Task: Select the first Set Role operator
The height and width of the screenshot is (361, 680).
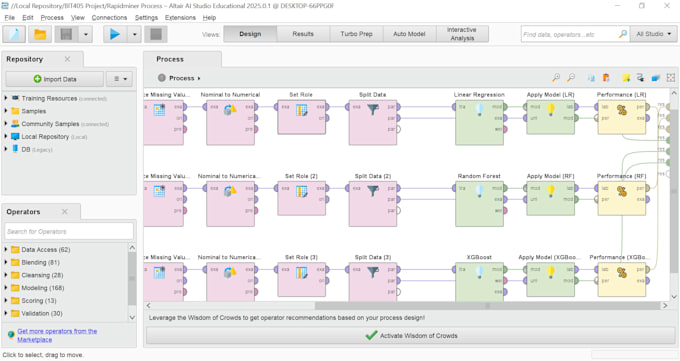Action: [301, 118]
